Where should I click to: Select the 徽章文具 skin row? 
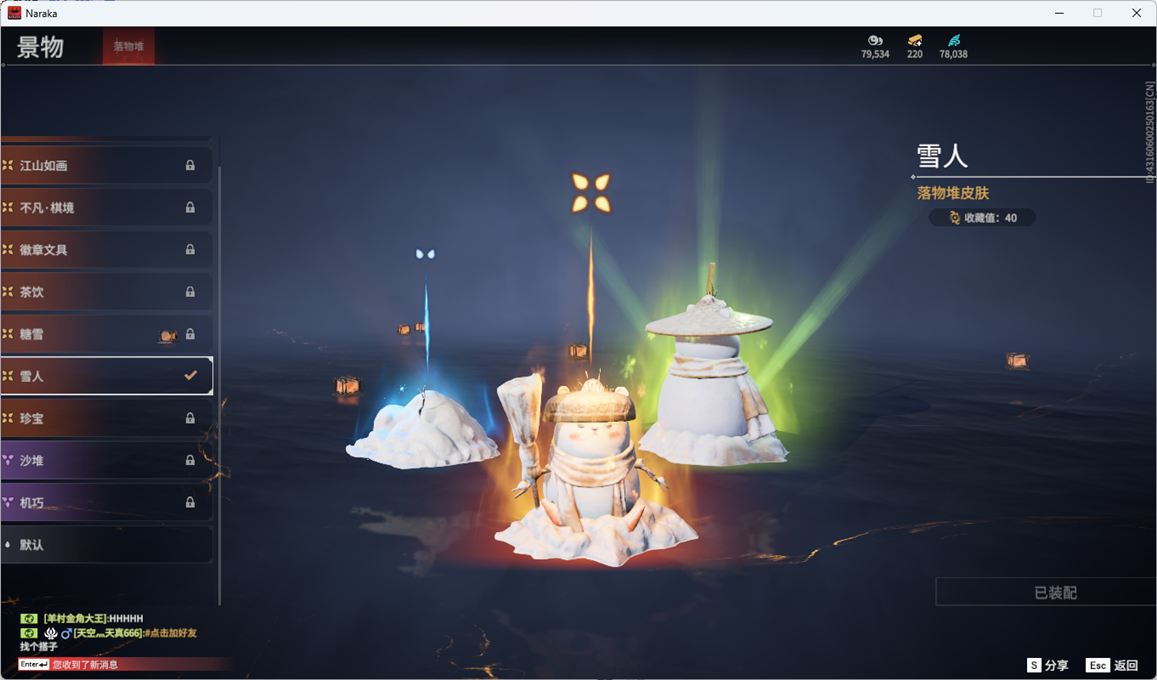tap(107, 249)
